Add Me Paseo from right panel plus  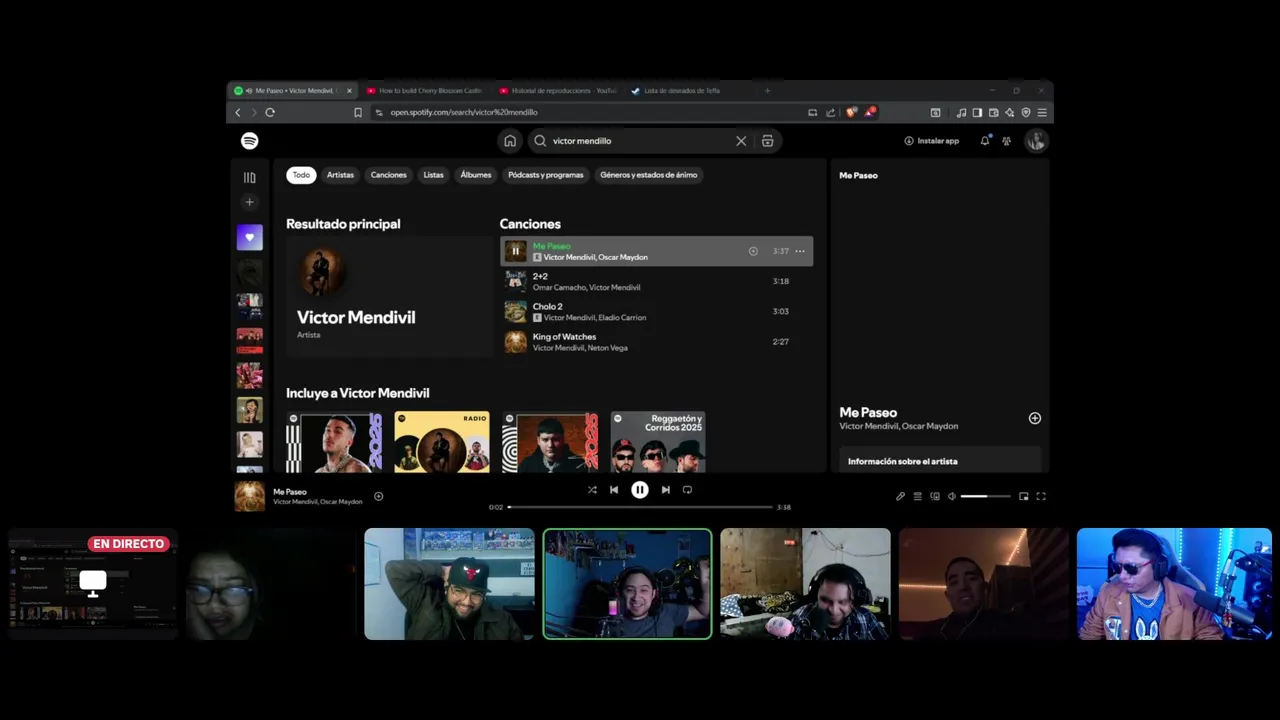point(1035,418)
